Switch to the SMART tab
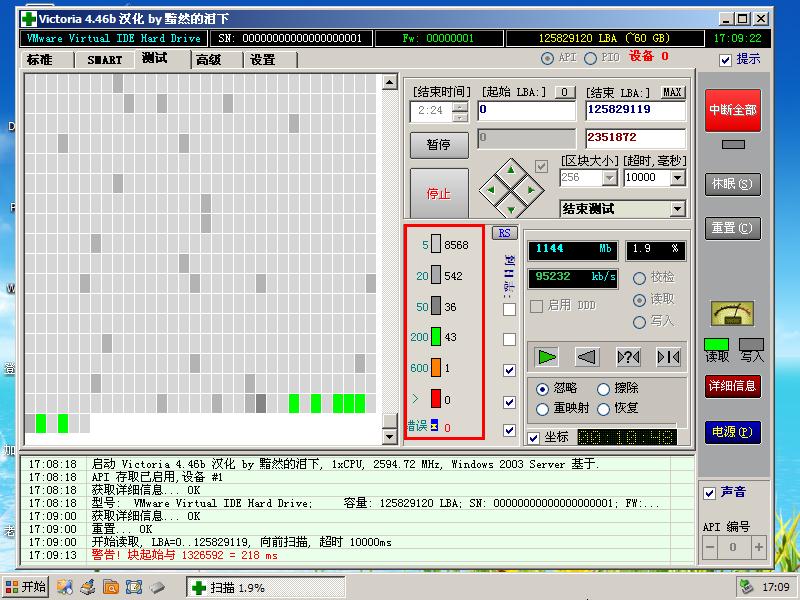Screen dimensions: 800x600 click(x=105, y=60)
